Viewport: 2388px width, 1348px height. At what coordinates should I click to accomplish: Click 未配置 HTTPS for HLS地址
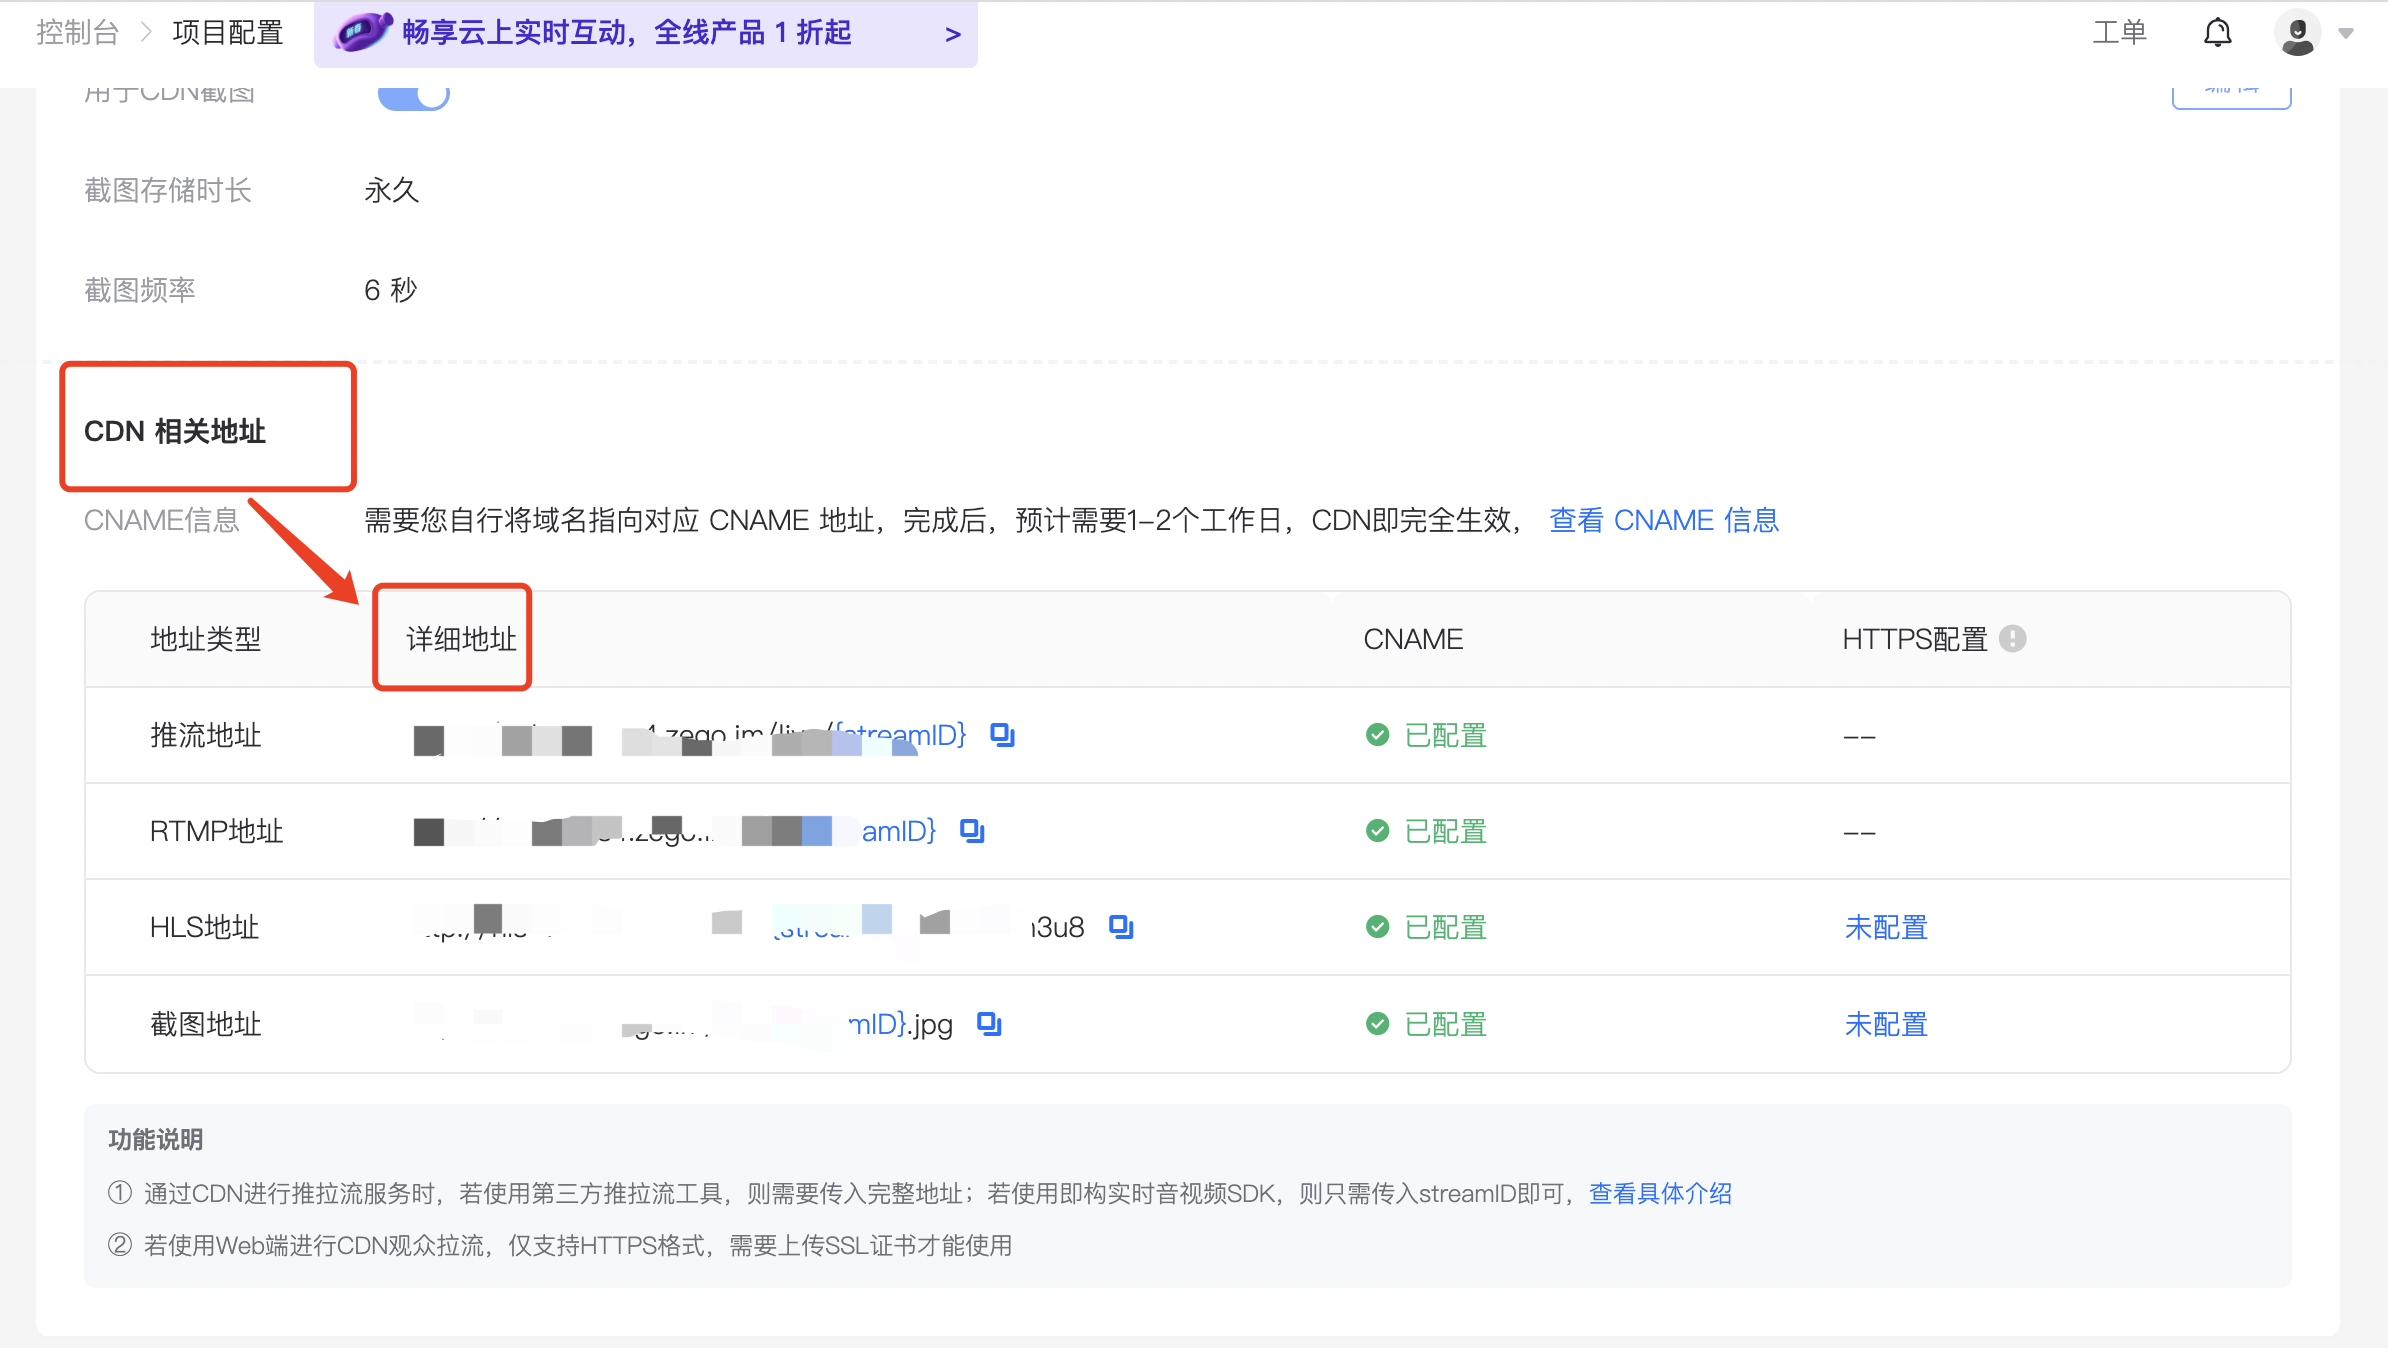[x=1886, y=927]
